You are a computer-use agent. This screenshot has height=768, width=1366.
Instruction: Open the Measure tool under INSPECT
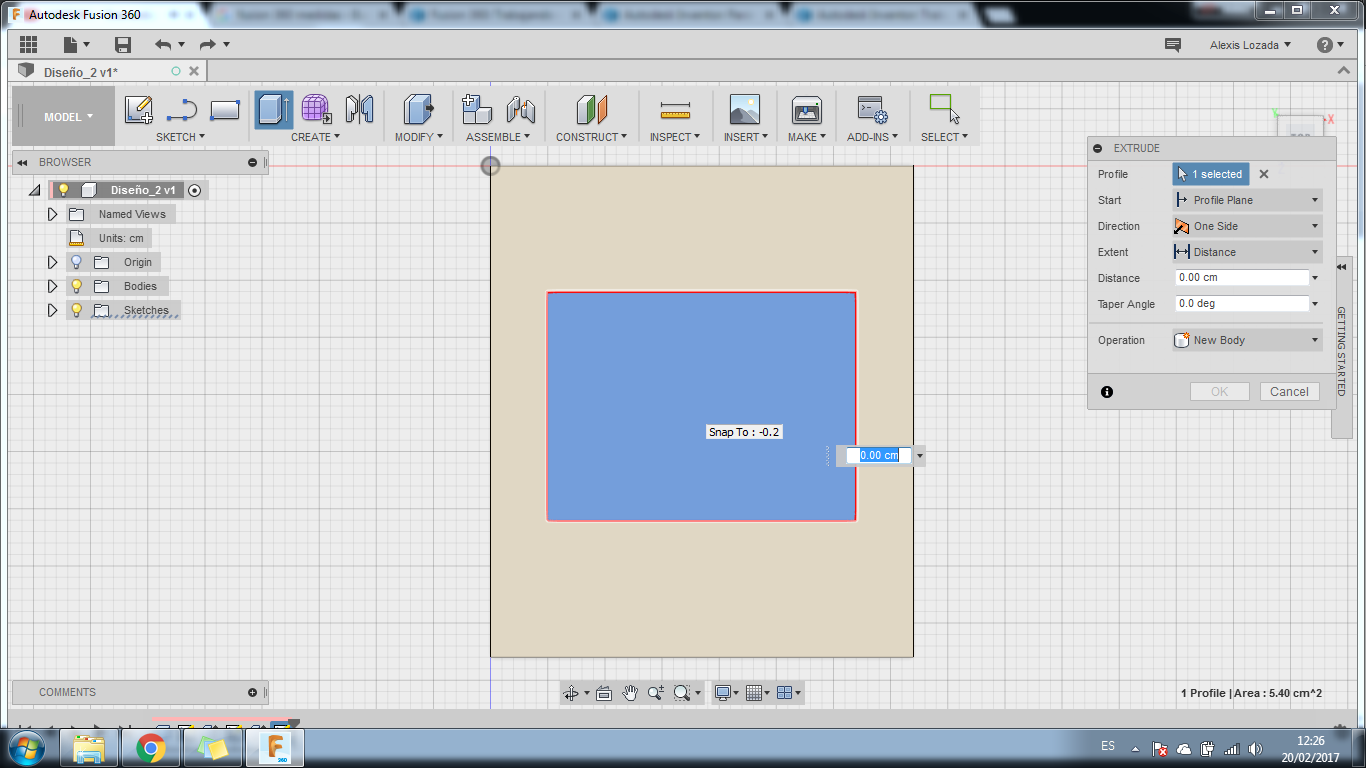tap(675, 110)
